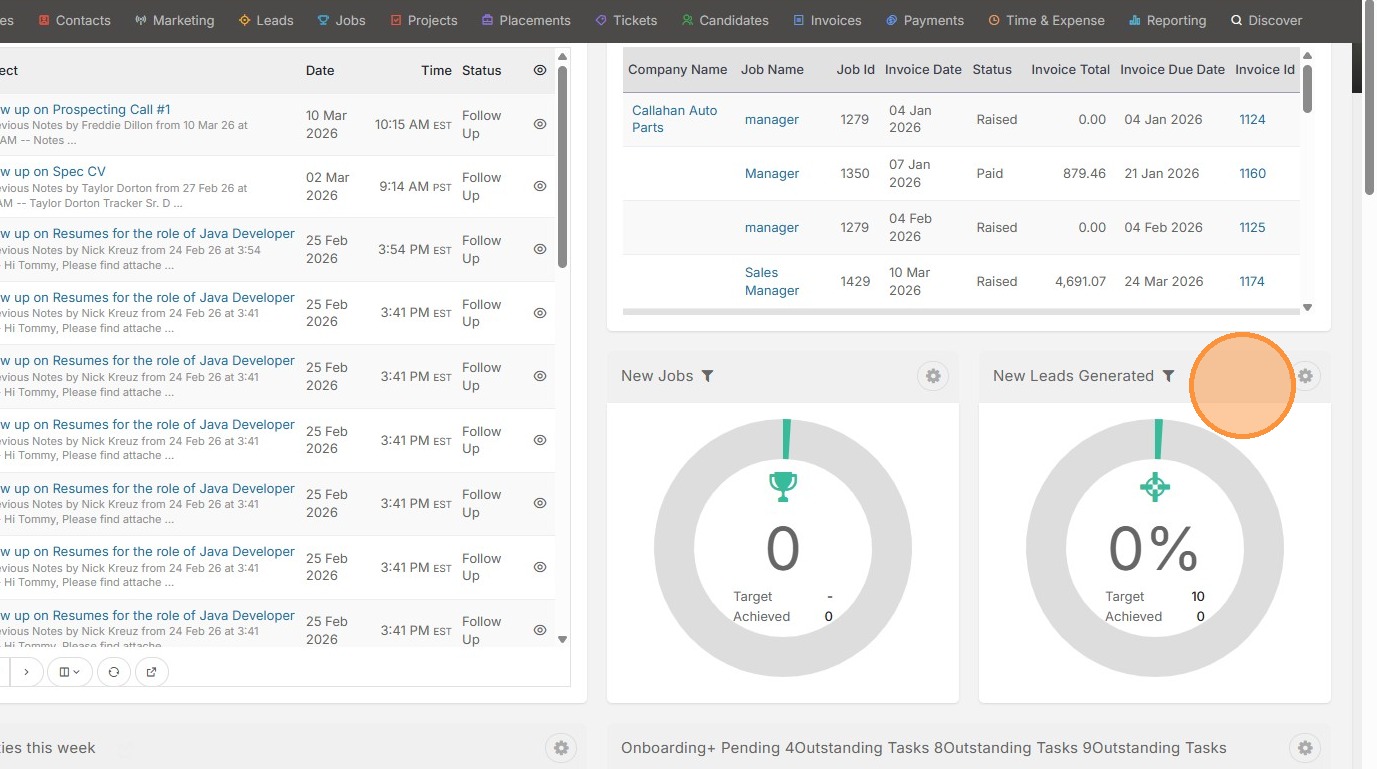Image resolution: width=1377 pixels, height=769 pixels.
Task: Sort invoices by Job Name
Action: pos(772,69)
